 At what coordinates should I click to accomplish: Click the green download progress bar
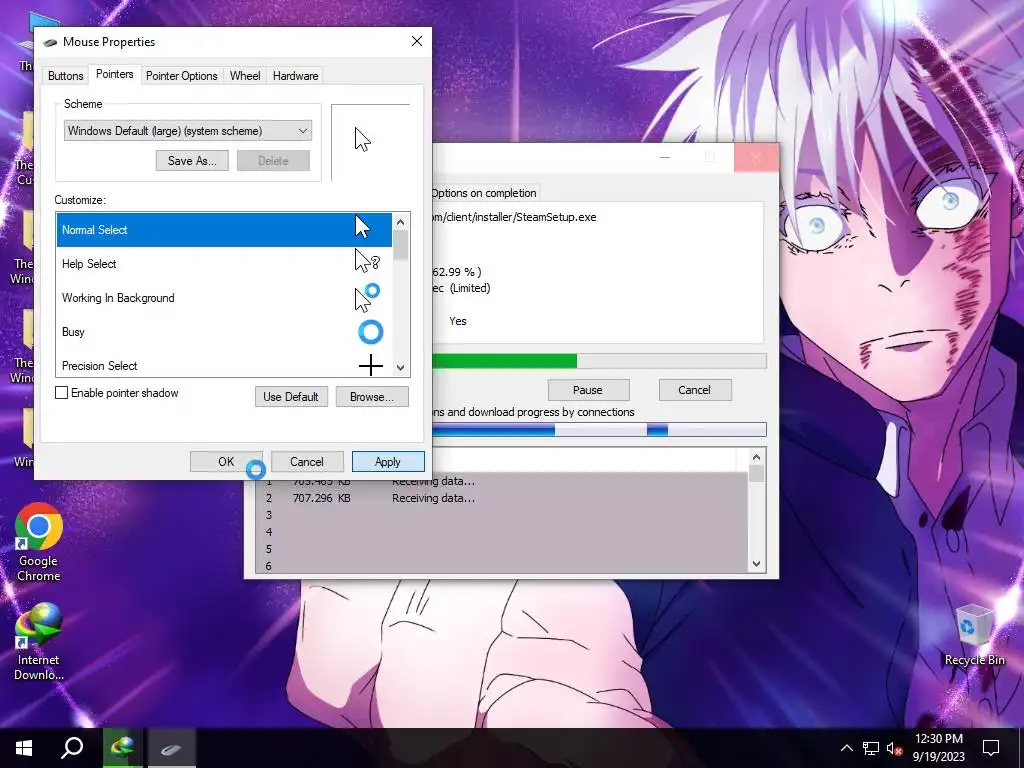point(599,361)
